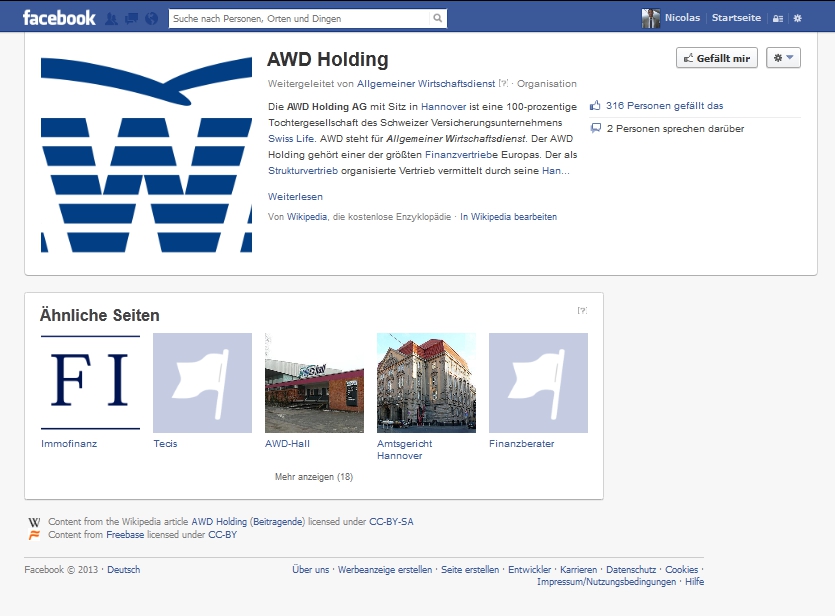This screenshot has height=616, width=835.
Task: Click the Gefällt mir button
Action: 717,58
